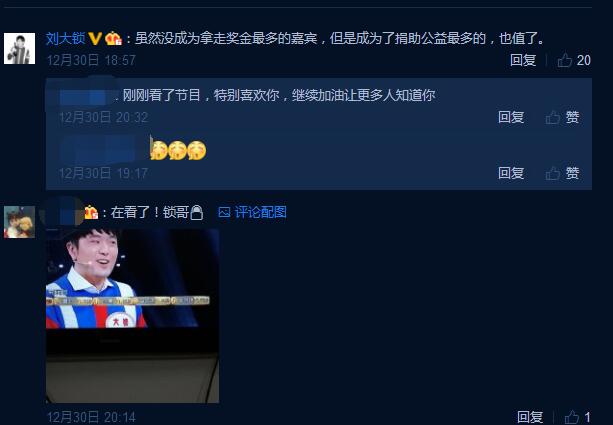The height and width of the screenshot is (425, 613).
Task: Click membership crown icon beside 刘大锁
Action: coord(114,38)
